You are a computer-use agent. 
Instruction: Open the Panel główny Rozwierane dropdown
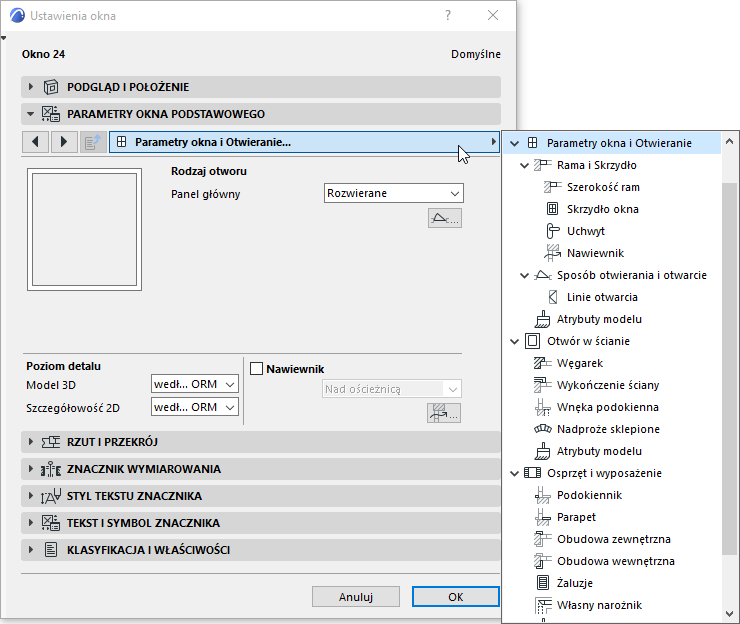point(394,193)
